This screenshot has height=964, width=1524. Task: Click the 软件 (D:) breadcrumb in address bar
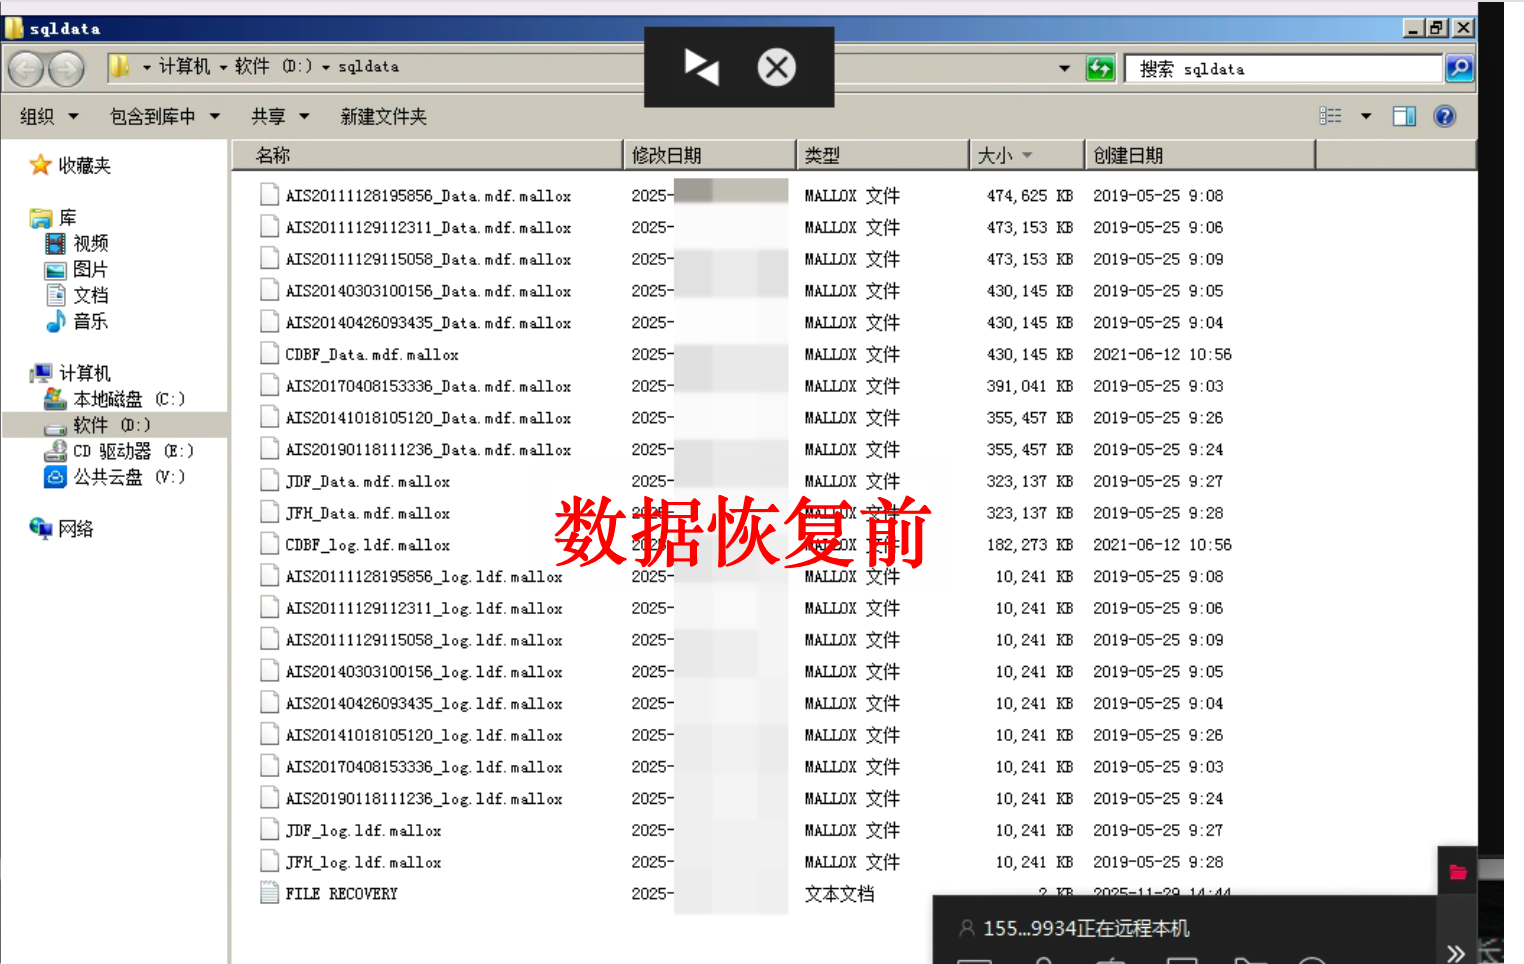pyautogui.click(x=274, y=66)
